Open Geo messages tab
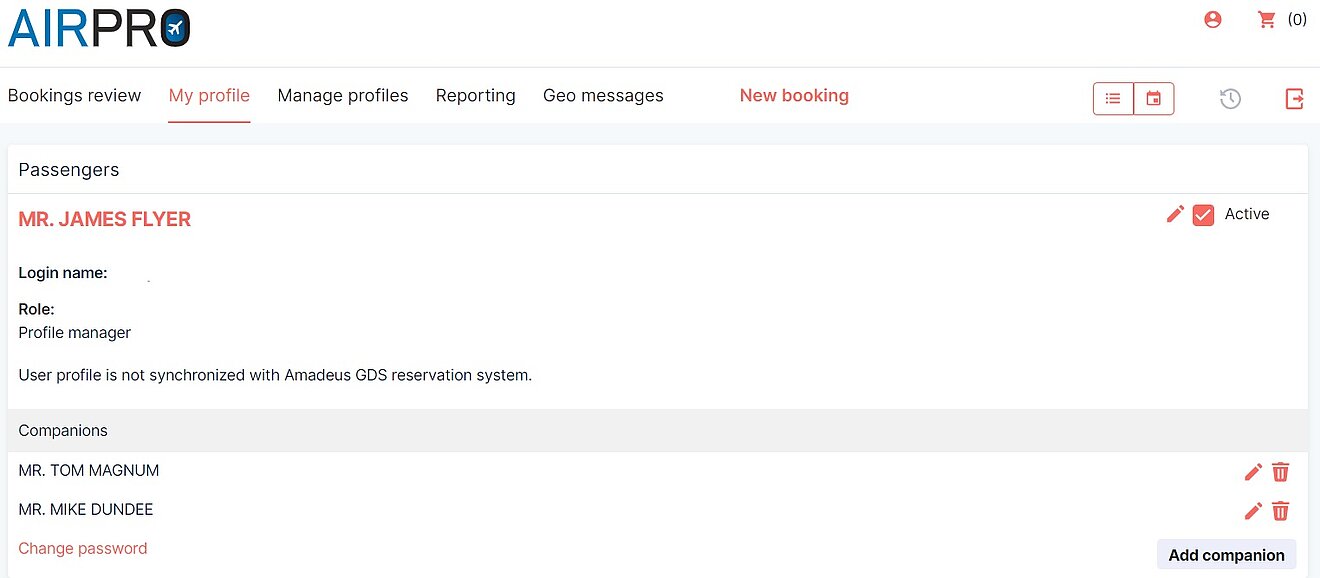 (603, 96)
